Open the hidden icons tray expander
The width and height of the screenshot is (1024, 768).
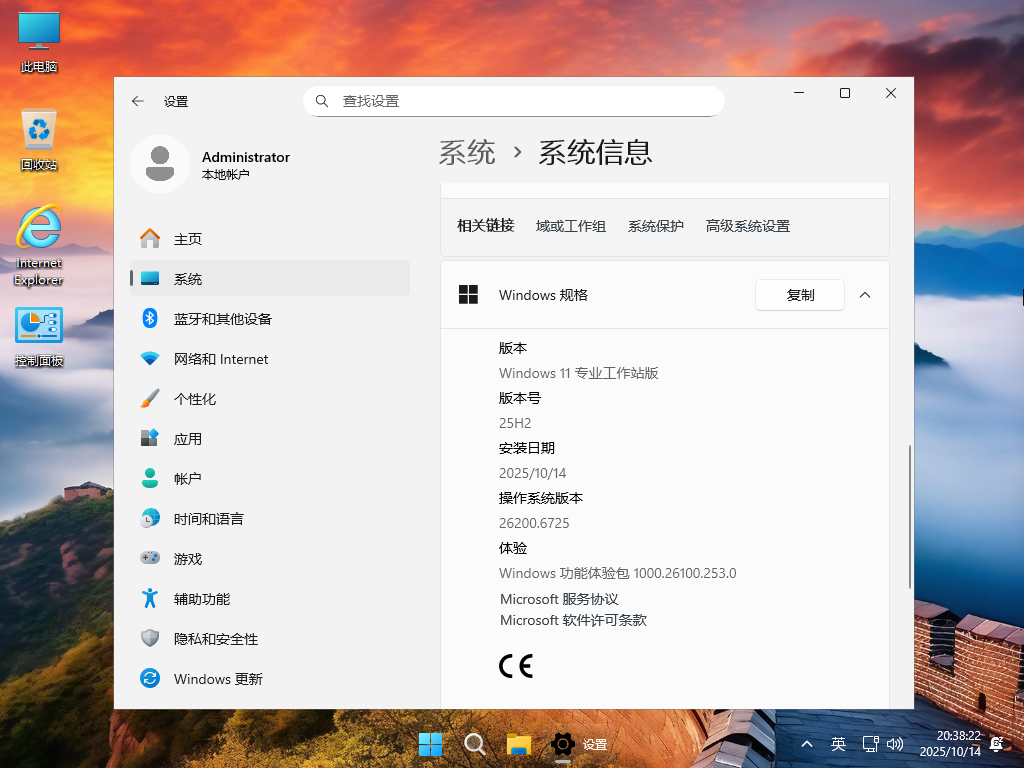pos(806,744)
